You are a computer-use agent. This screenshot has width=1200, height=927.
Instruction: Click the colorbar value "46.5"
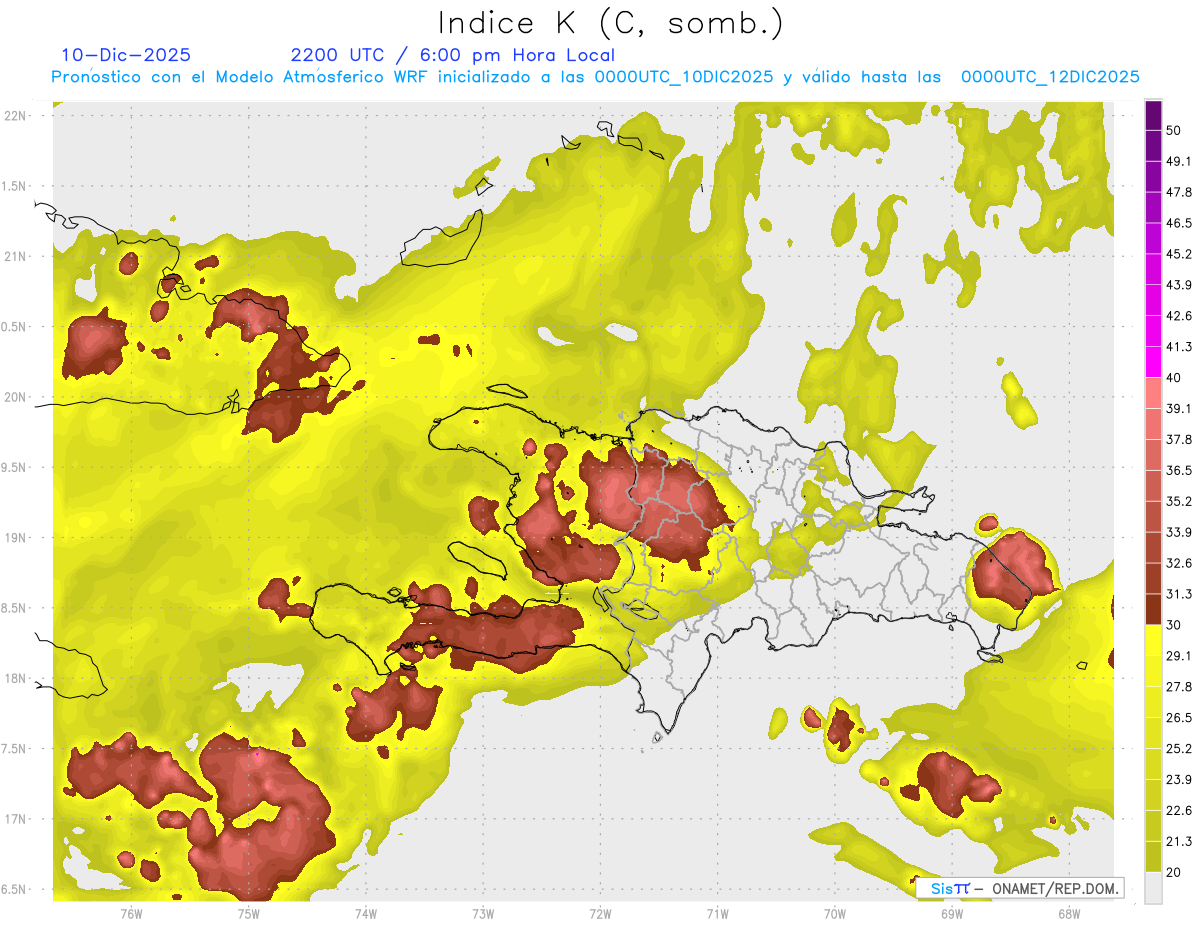point(1179,223)
